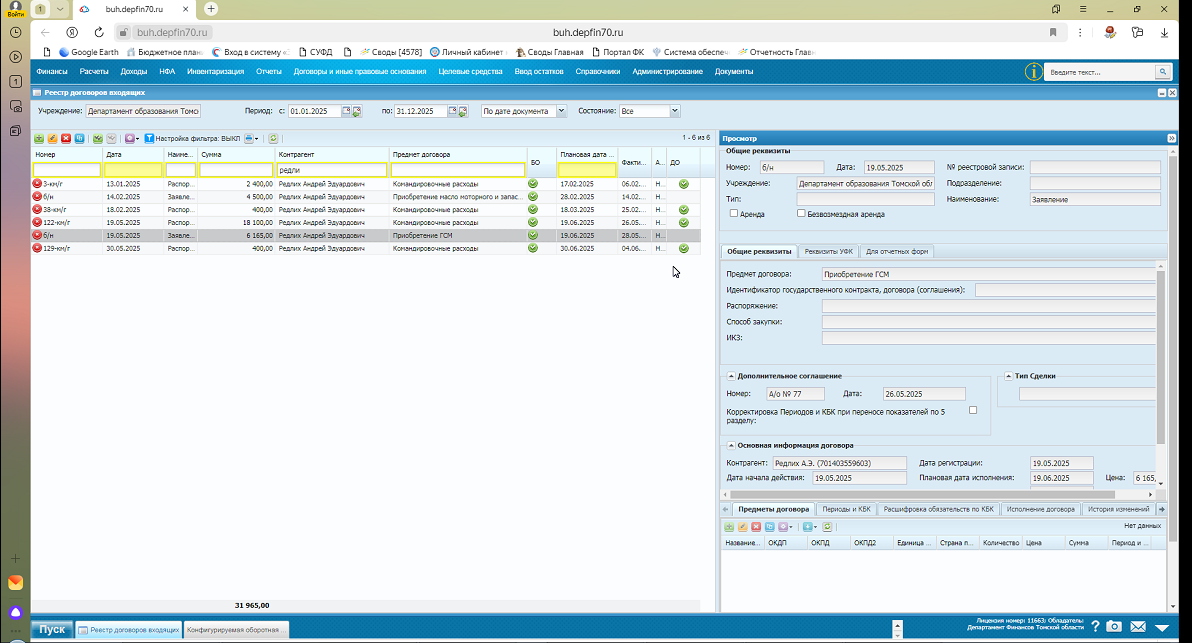1192x643 pixels.
Task: Toggle the Безвозмездная аренда checkbox
Action: [800, 214]
